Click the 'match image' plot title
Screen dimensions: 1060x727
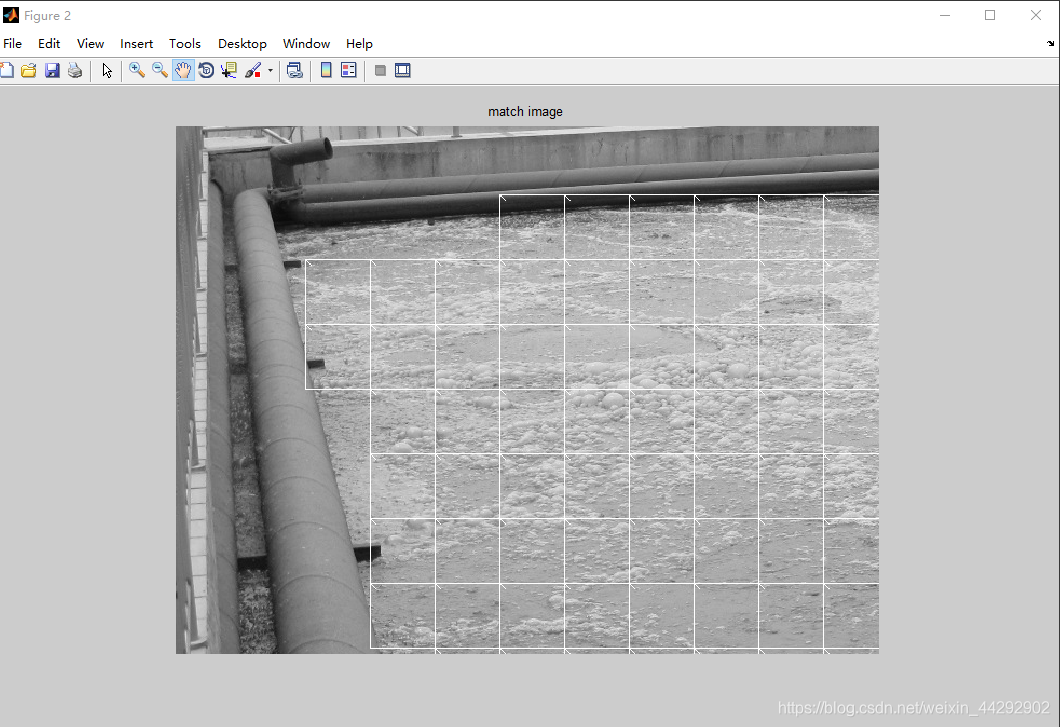525,112
